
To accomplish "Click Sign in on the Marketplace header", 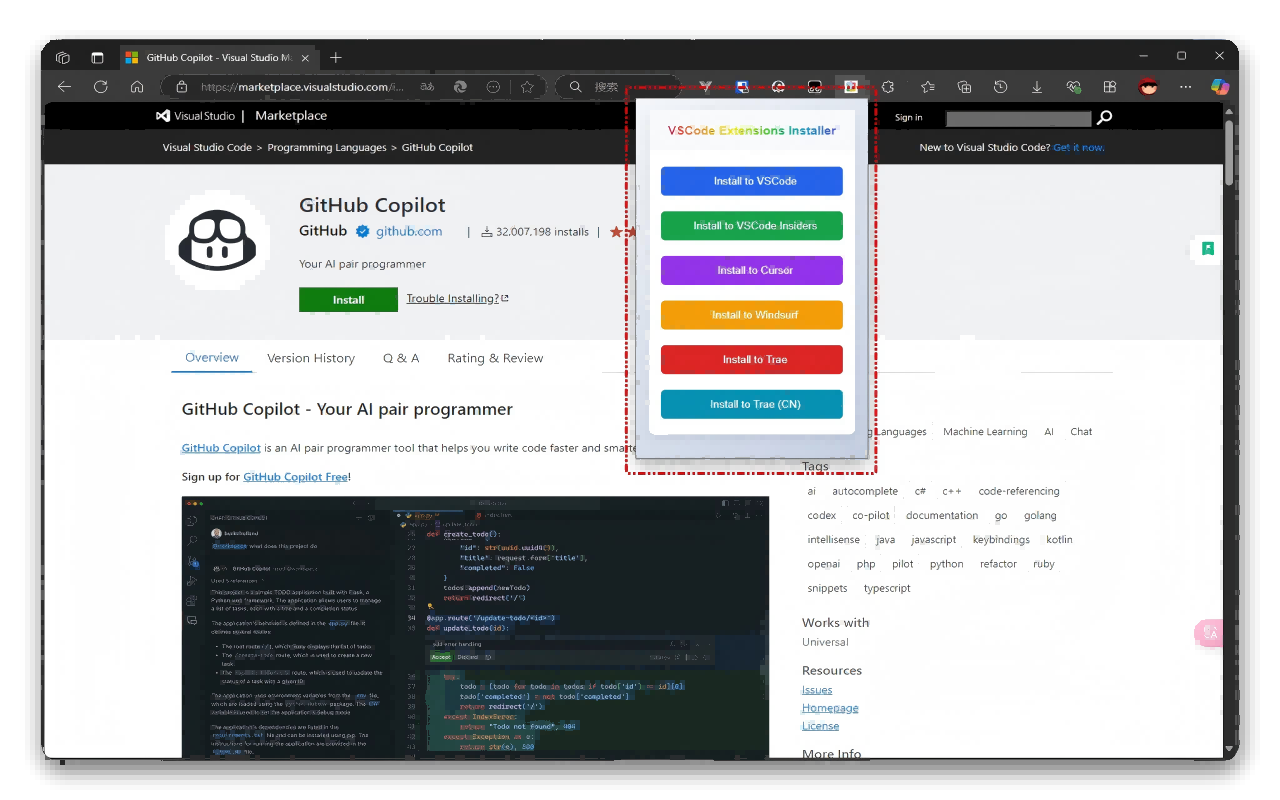I will [x=908, y=117].
